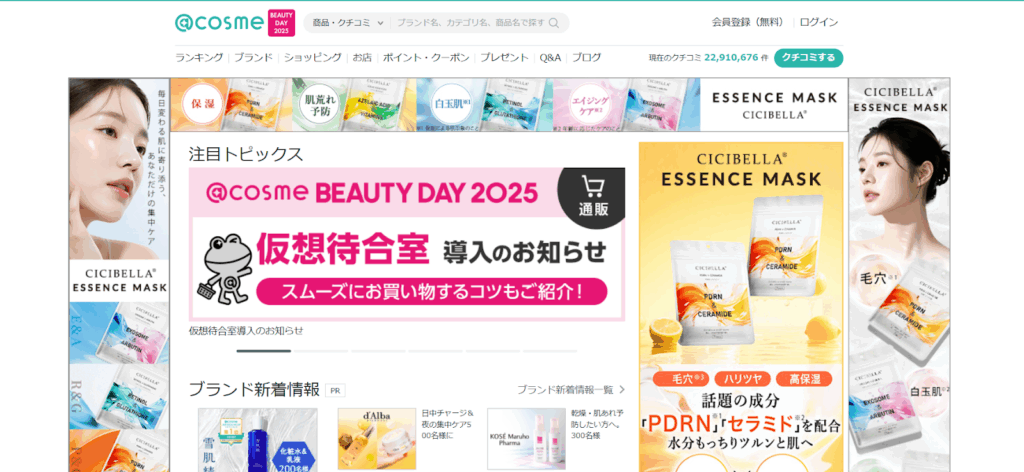The image size is (1024, 472).
Task: Click 会員登録（無料） link
Action: [x=748, y=22]
